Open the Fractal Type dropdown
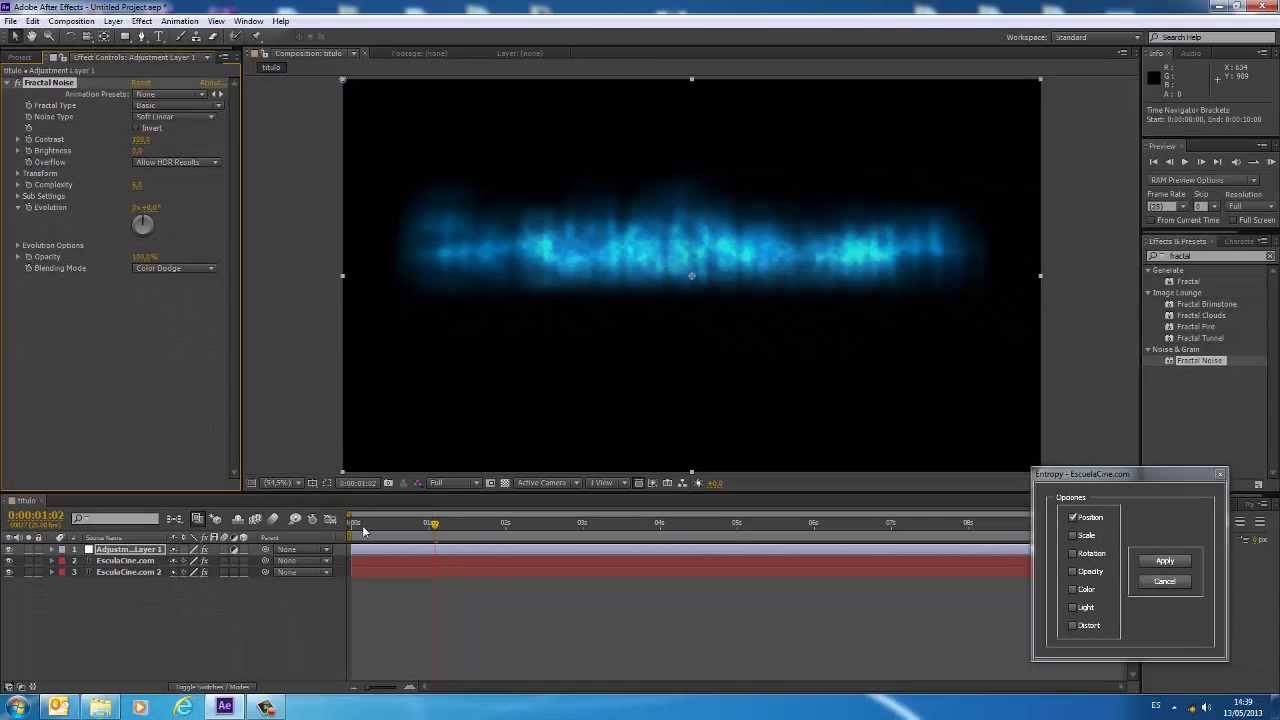 pyautogui.click(x=178, y=105)
